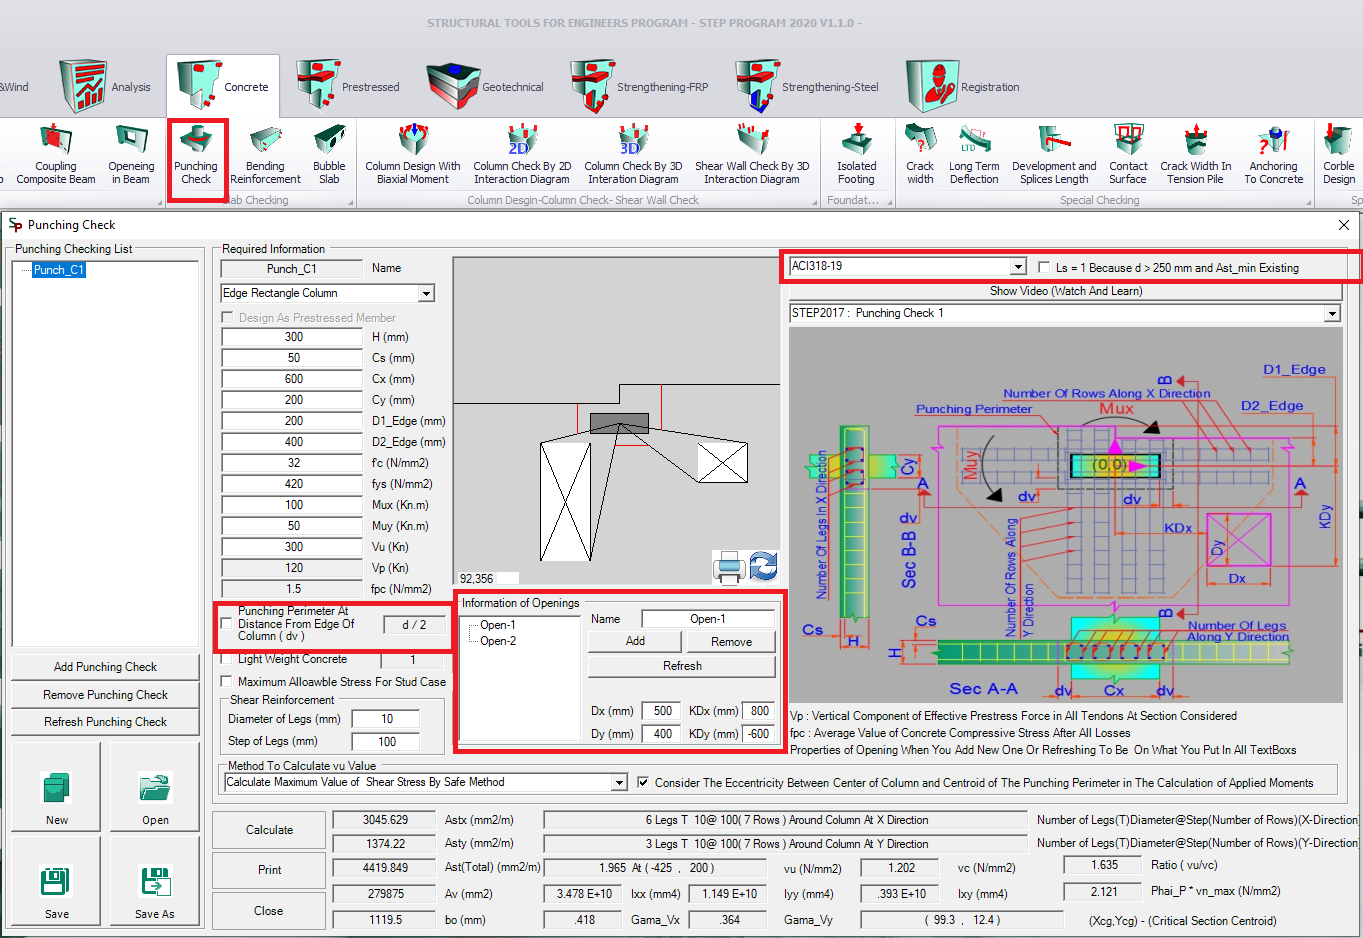
Task: Open the STEP2017 Punching Check 1 dropdown
Action: tap(1332, 314)
